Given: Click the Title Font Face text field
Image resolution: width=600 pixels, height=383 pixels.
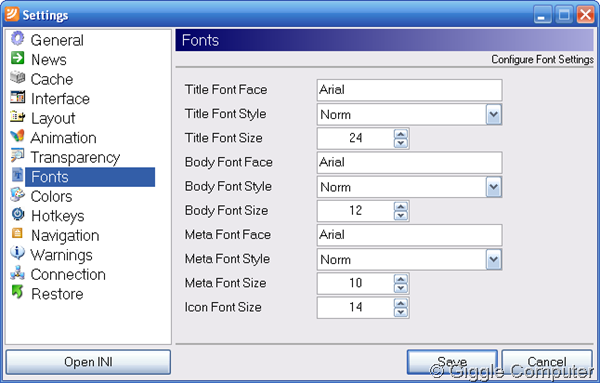Looking at the screenshot, I should [x=409, y=90].
